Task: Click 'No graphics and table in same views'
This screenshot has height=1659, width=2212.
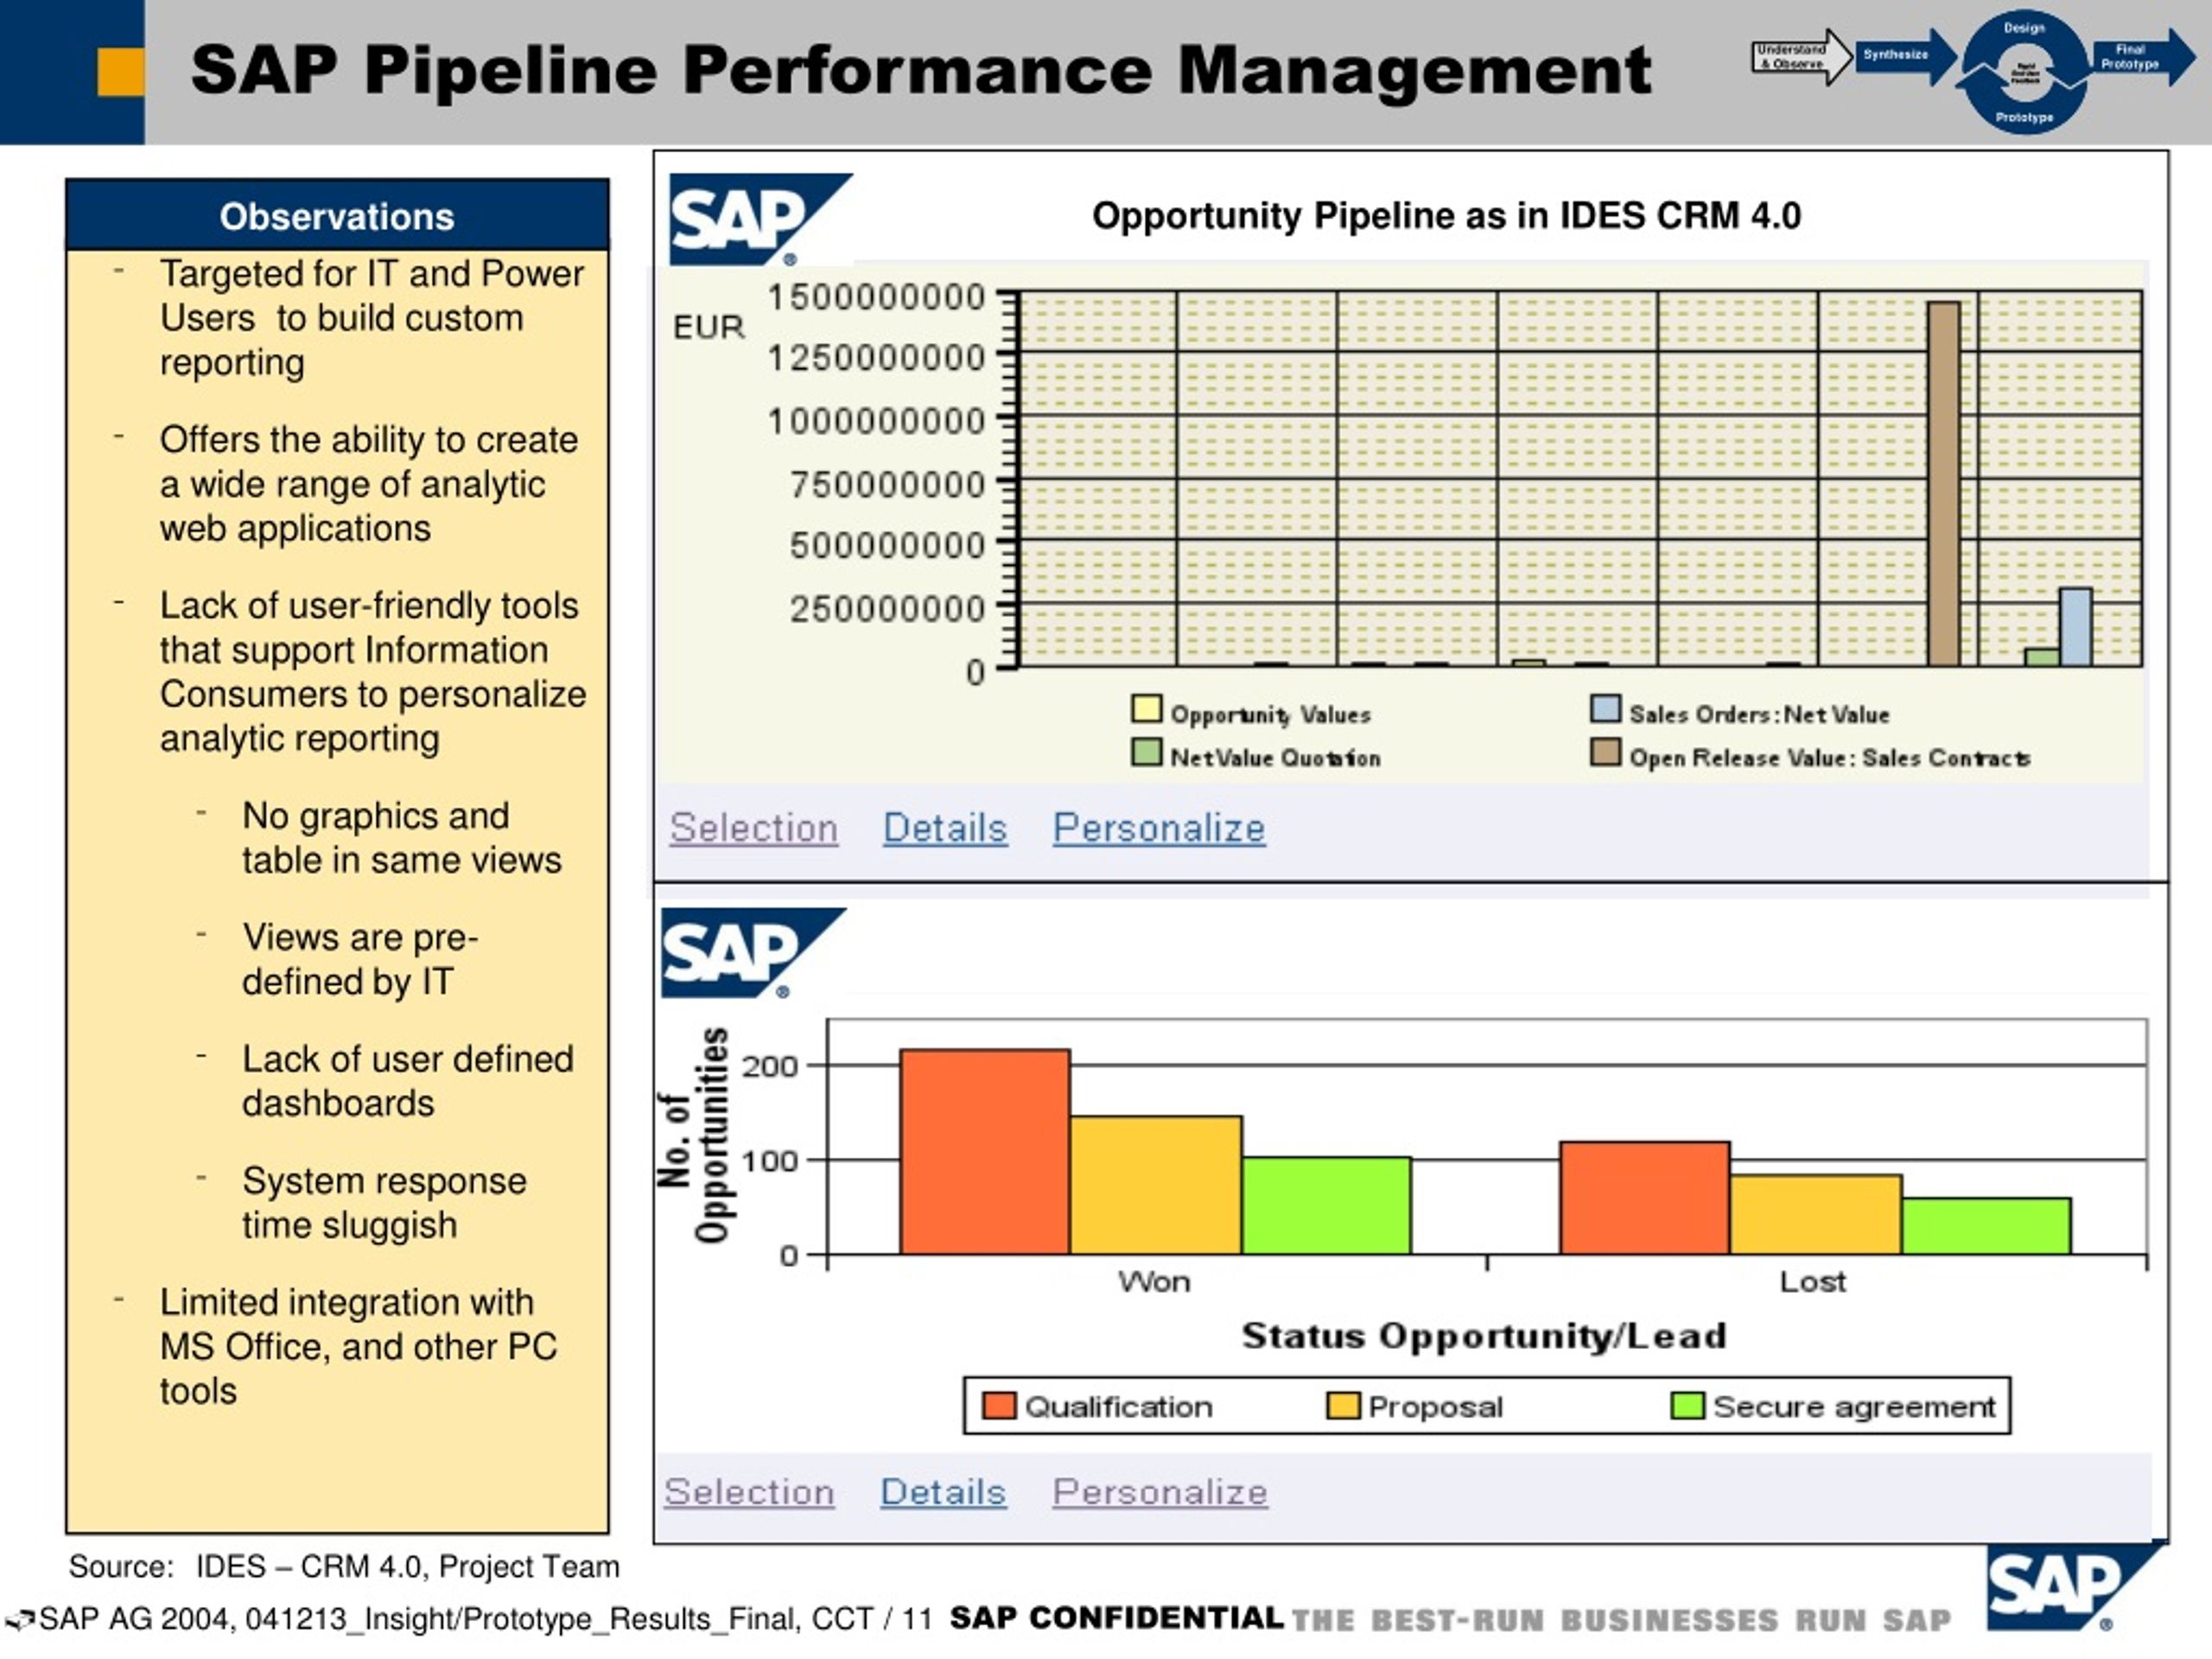Action: pos(402,838)
